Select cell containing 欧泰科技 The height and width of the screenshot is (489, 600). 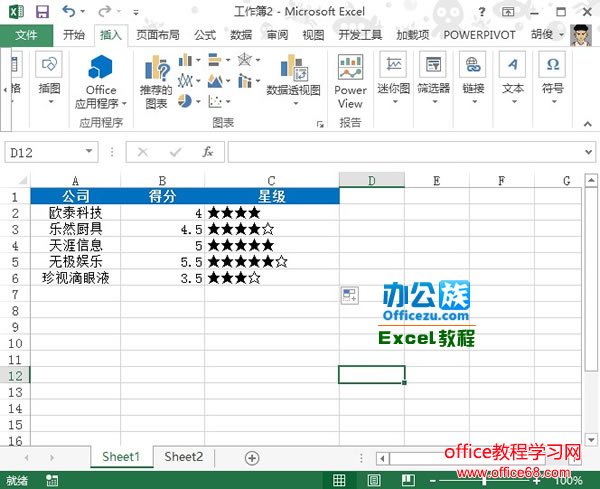[75, 213]
